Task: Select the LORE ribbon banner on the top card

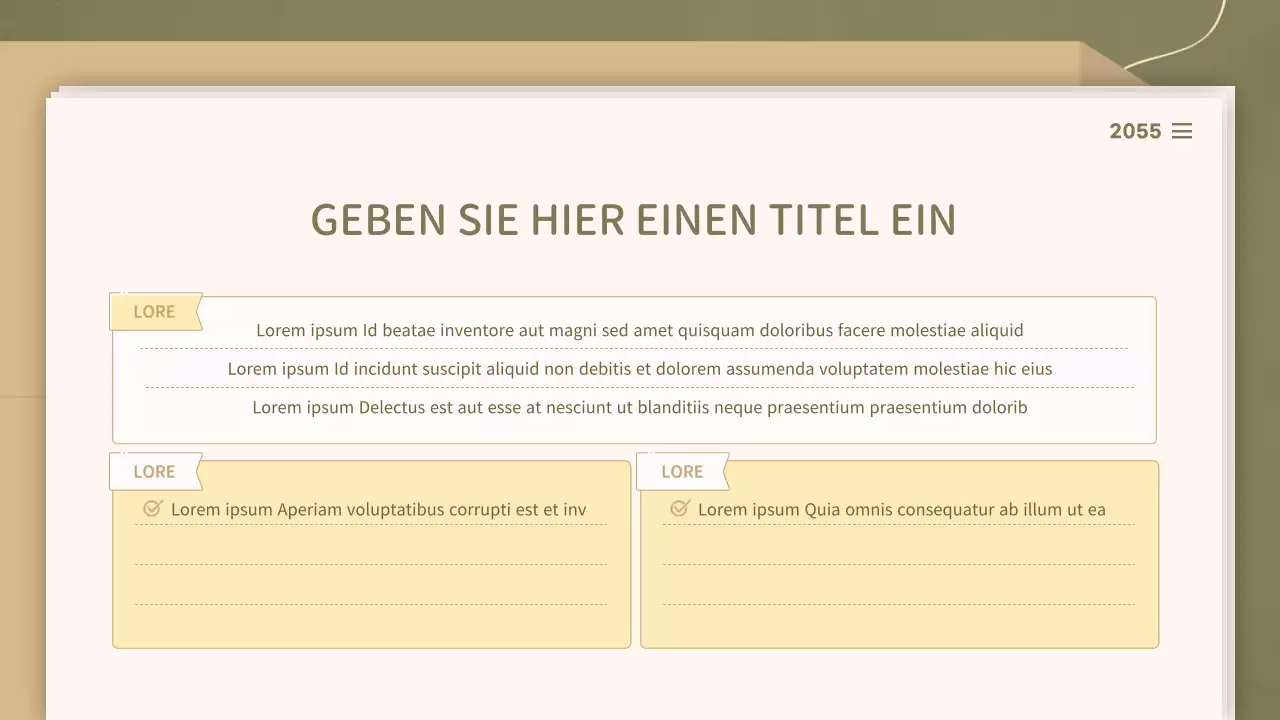Action: [155, 311]
